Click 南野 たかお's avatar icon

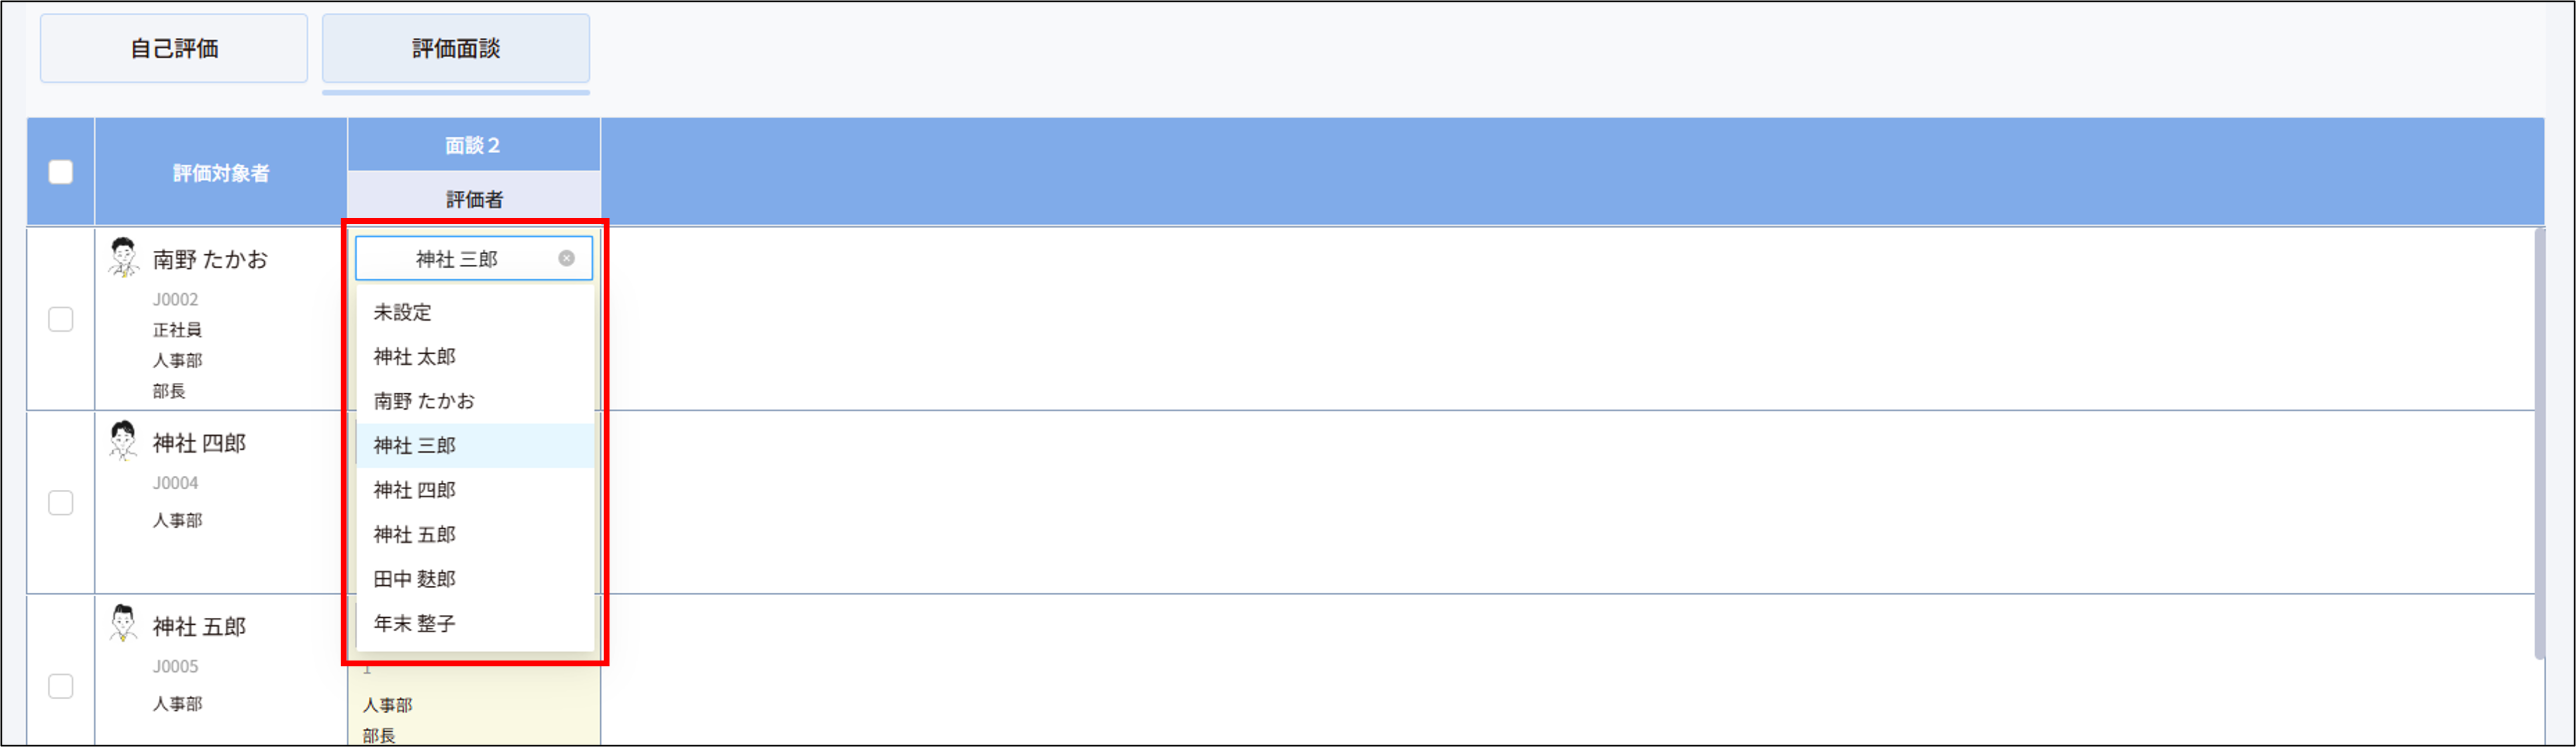(123, 257)
